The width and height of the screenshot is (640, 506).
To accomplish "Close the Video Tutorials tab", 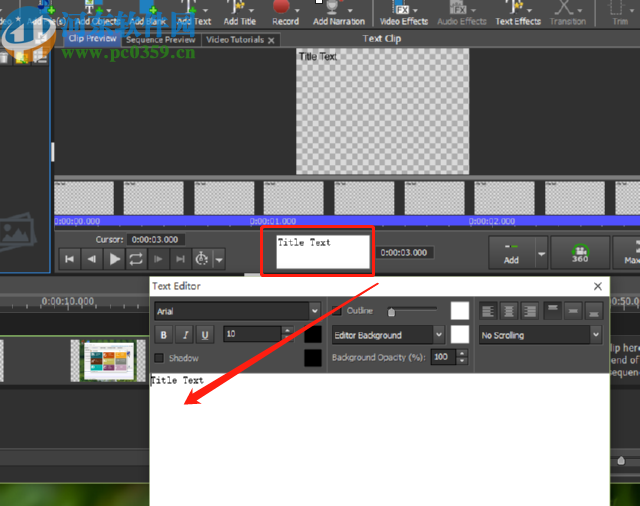I will [x=271, y=40].
